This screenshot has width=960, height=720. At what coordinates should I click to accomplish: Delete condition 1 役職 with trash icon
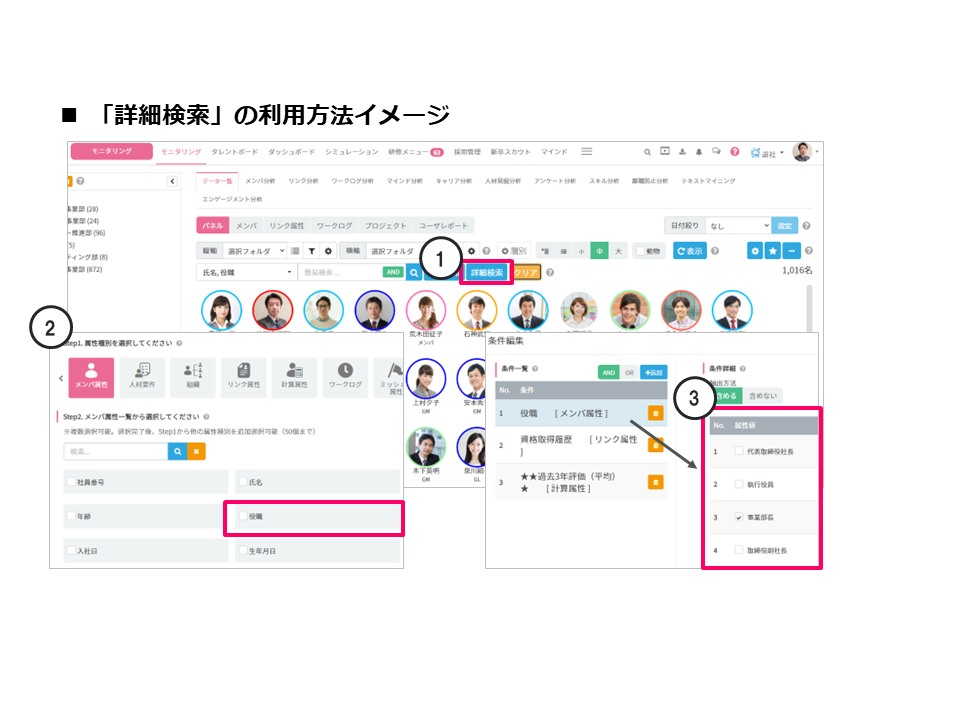tap(656, 413)
